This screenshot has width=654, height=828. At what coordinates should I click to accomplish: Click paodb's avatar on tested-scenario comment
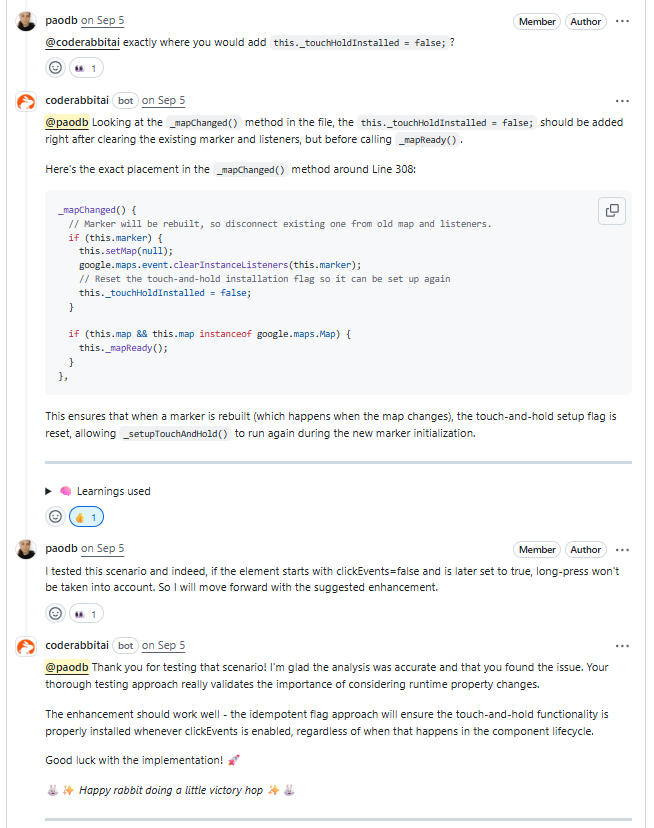[27, 550]
